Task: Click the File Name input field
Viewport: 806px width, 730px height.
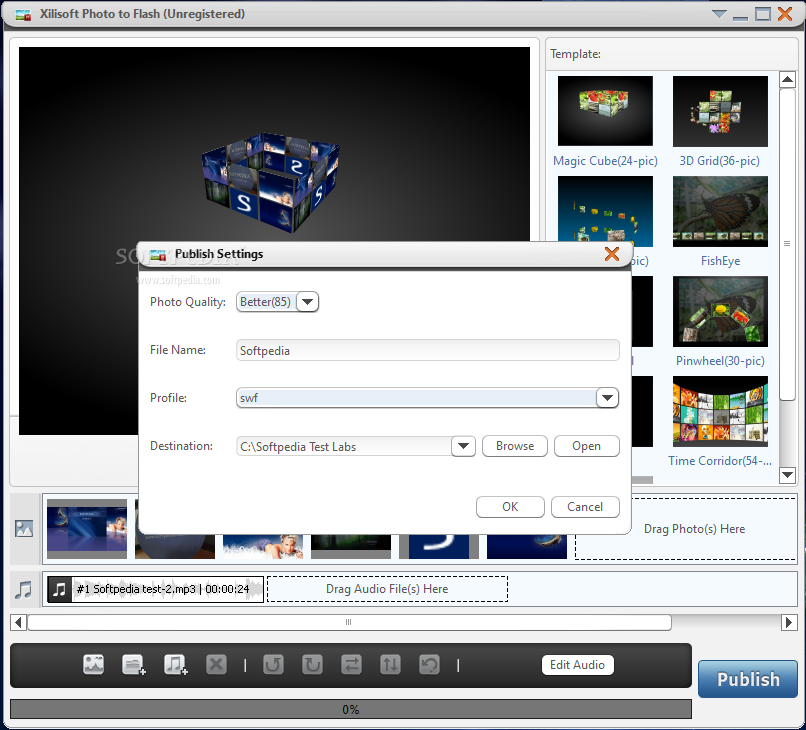Action: pos(428,351)
